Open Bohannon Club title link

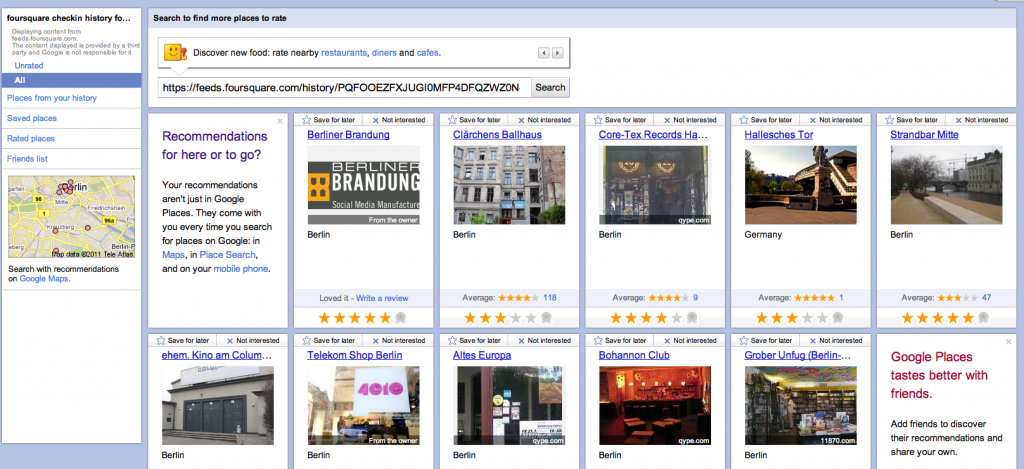point(634,355)
